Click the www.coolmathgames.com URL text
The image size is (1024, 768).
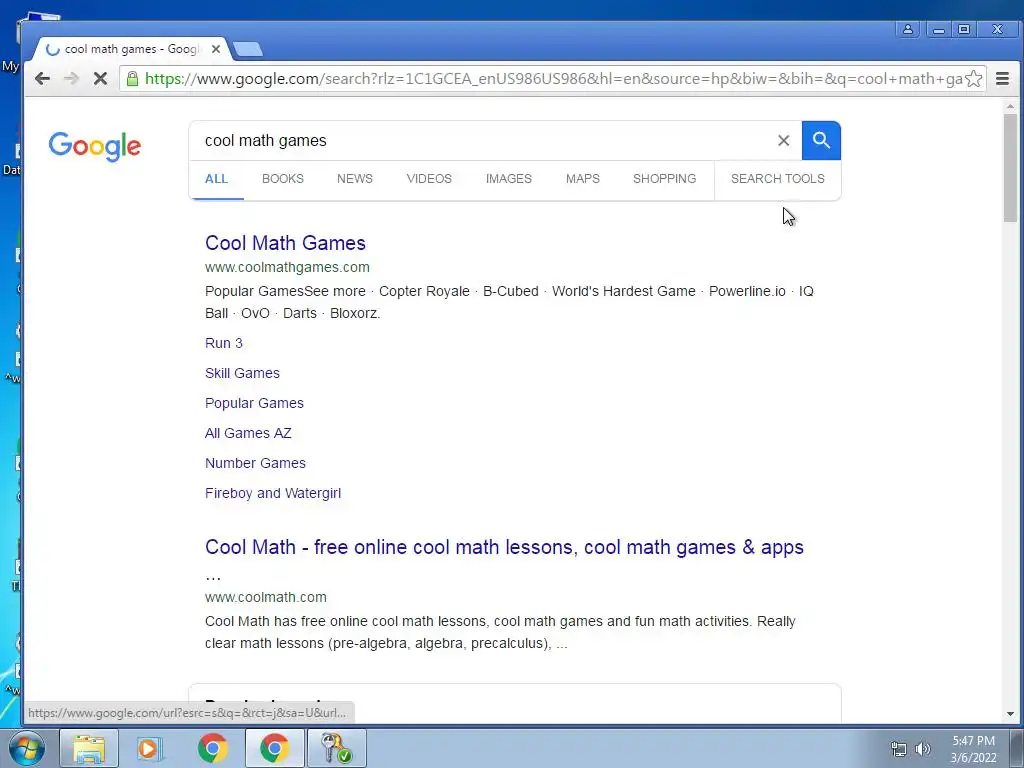tap(287, 267)
